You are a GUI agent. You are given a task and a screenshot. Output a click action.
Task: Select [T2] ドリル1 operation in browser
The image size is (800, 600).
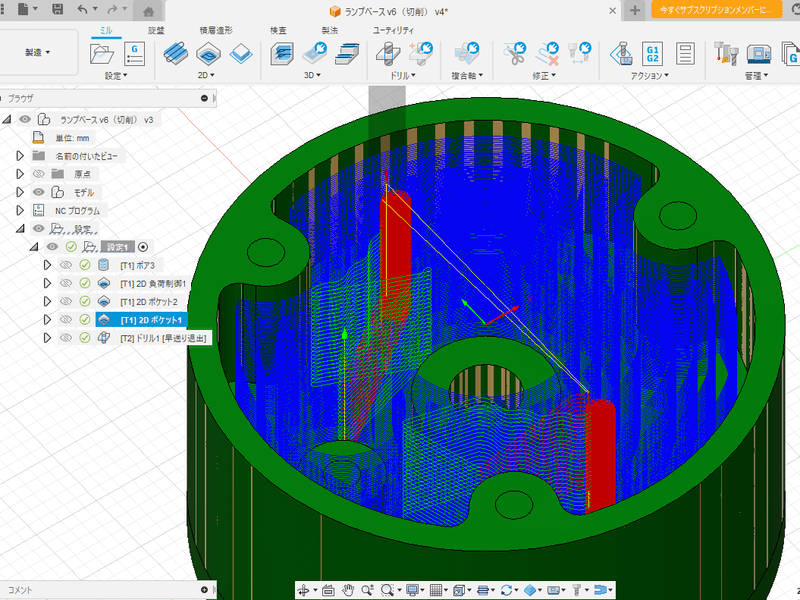pos(162,338)
